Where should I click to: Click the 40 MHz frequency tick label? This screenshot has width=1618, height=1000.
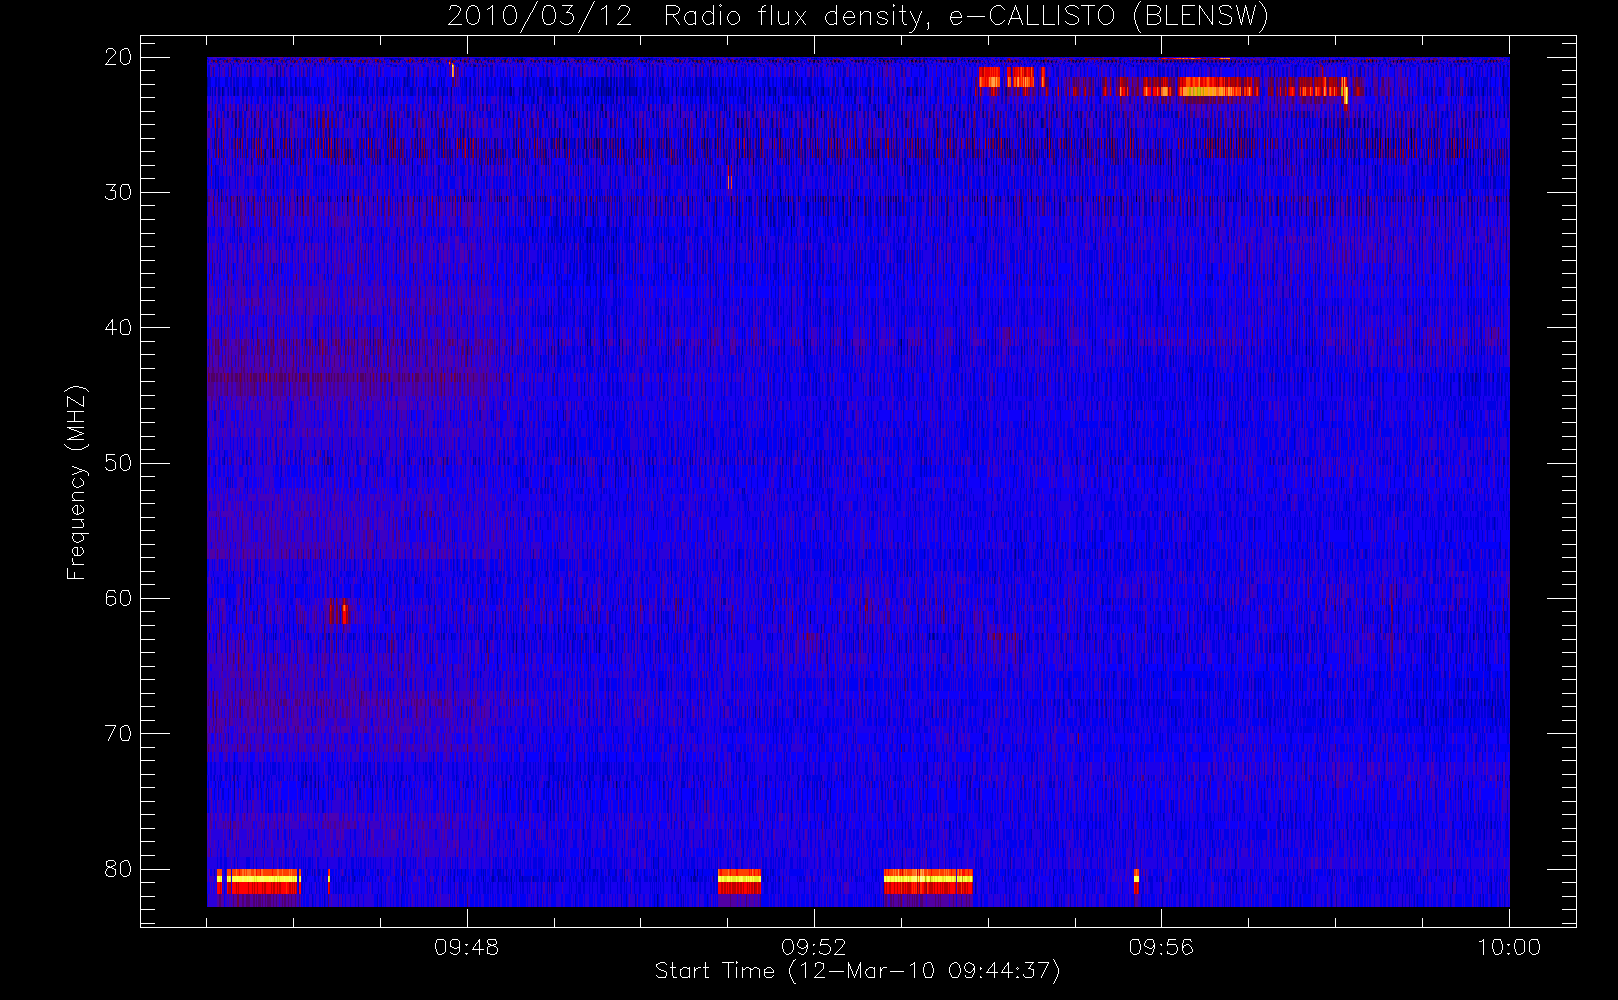118,328
